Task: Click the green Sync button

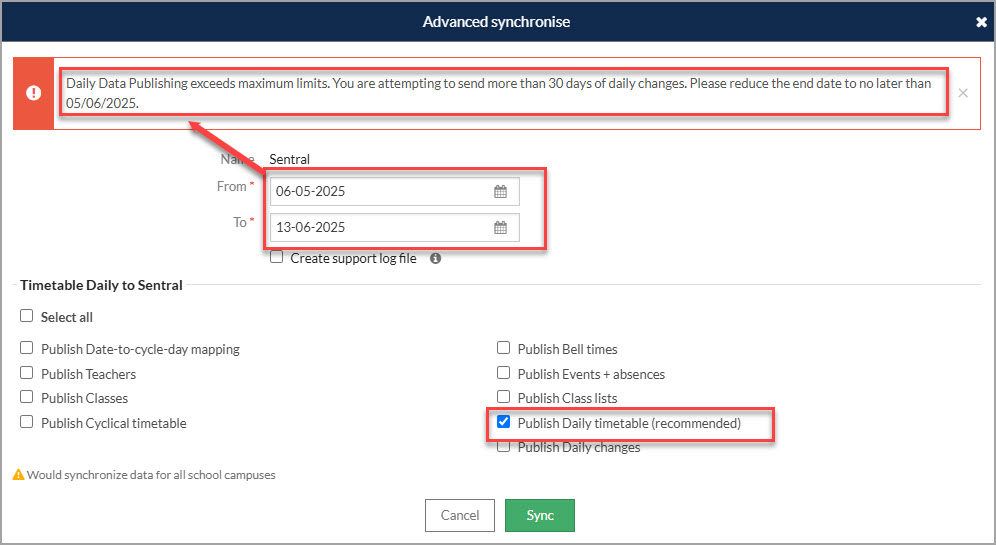Action: 540,515
